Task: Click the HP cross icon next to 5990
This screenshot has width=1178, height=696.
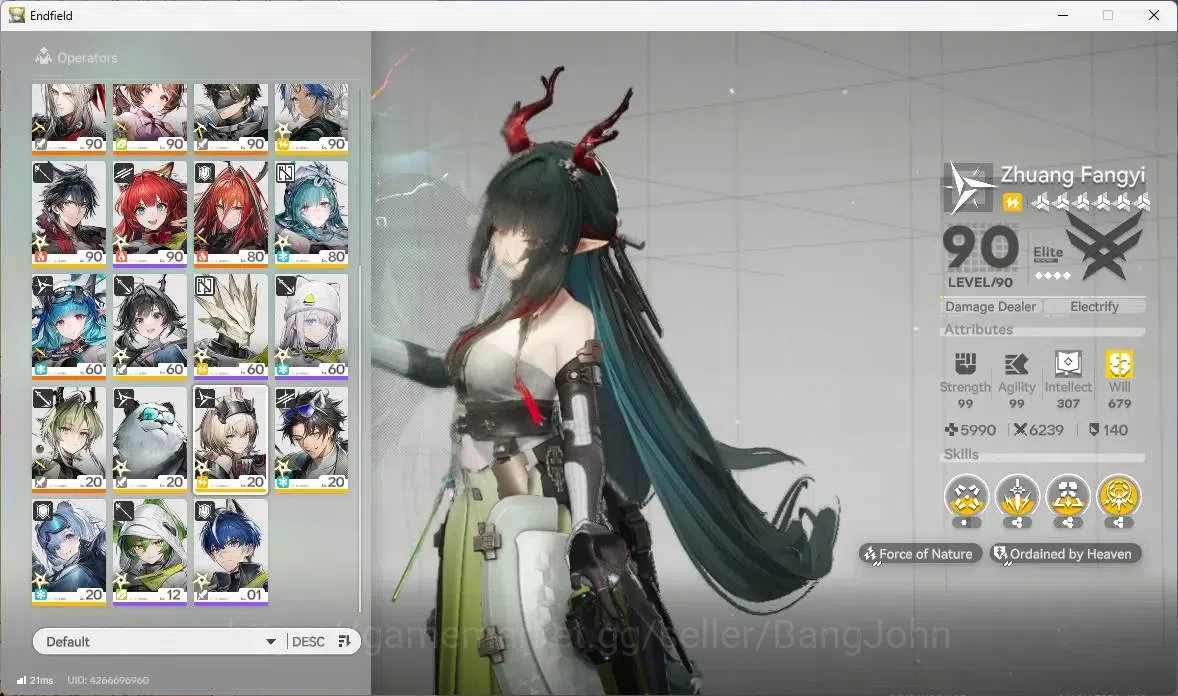Action: [x=951, y=430]
